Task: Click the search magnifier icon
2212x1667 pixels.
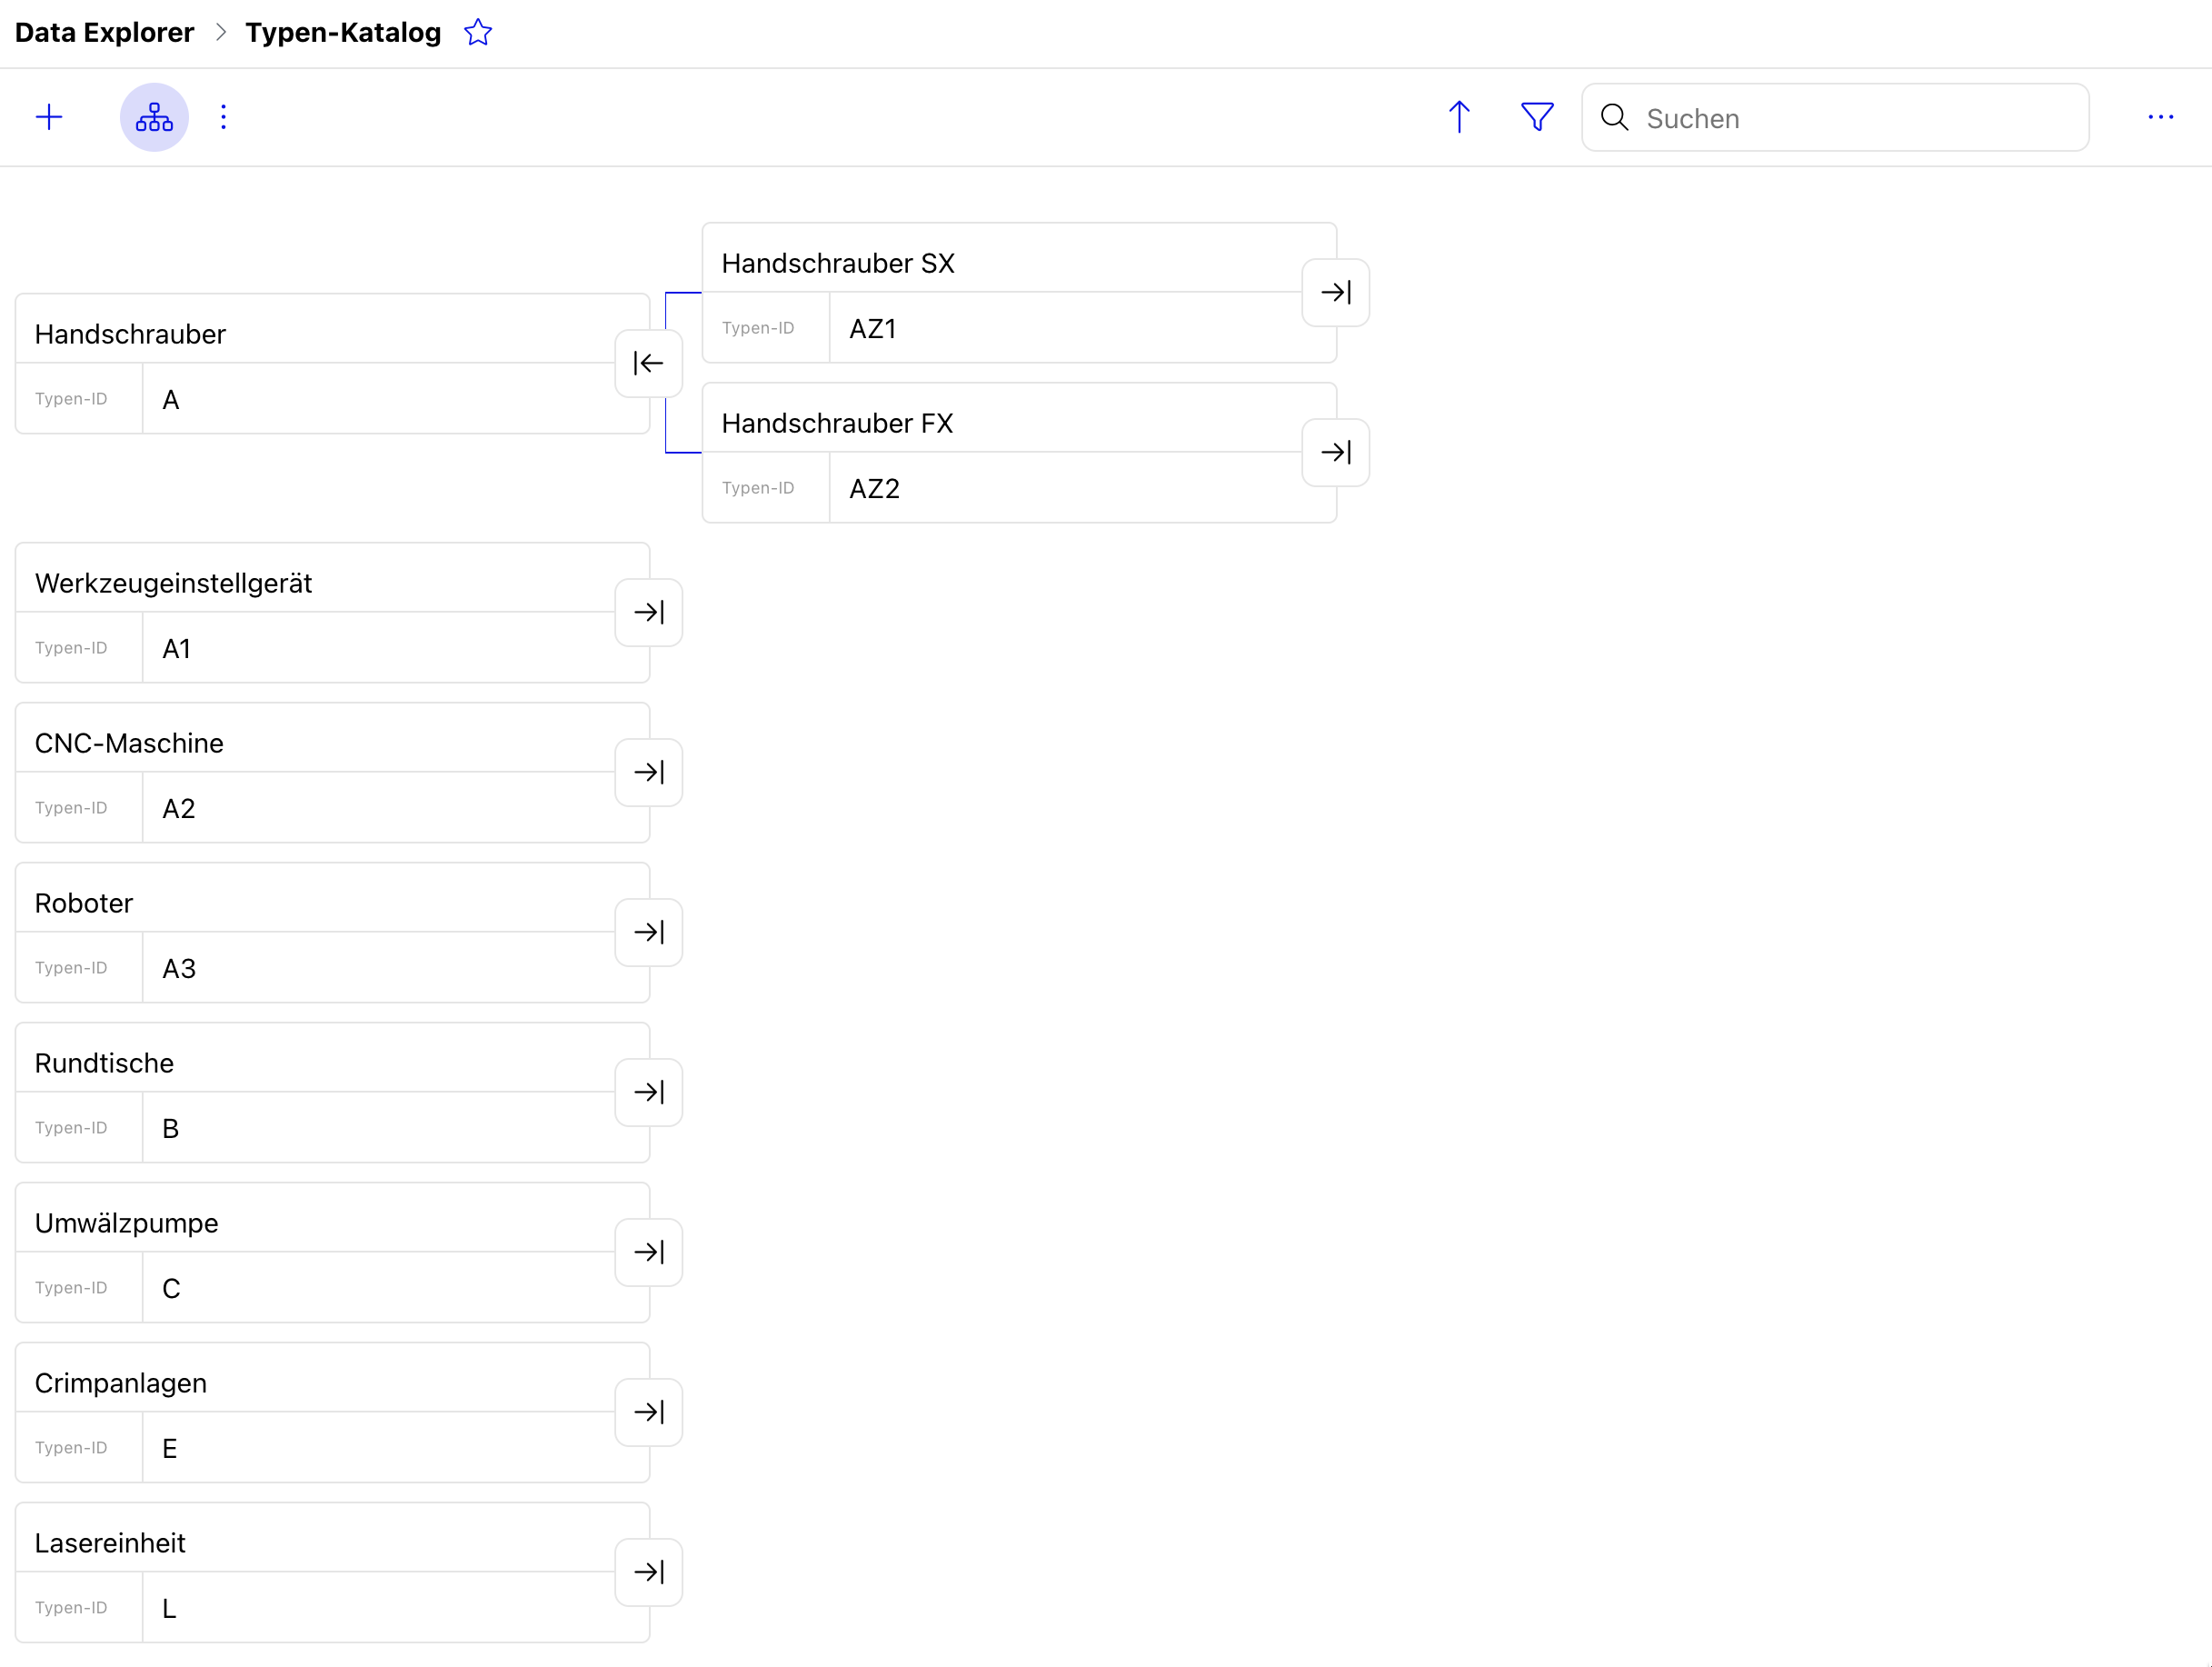Action: point(1614,117)
